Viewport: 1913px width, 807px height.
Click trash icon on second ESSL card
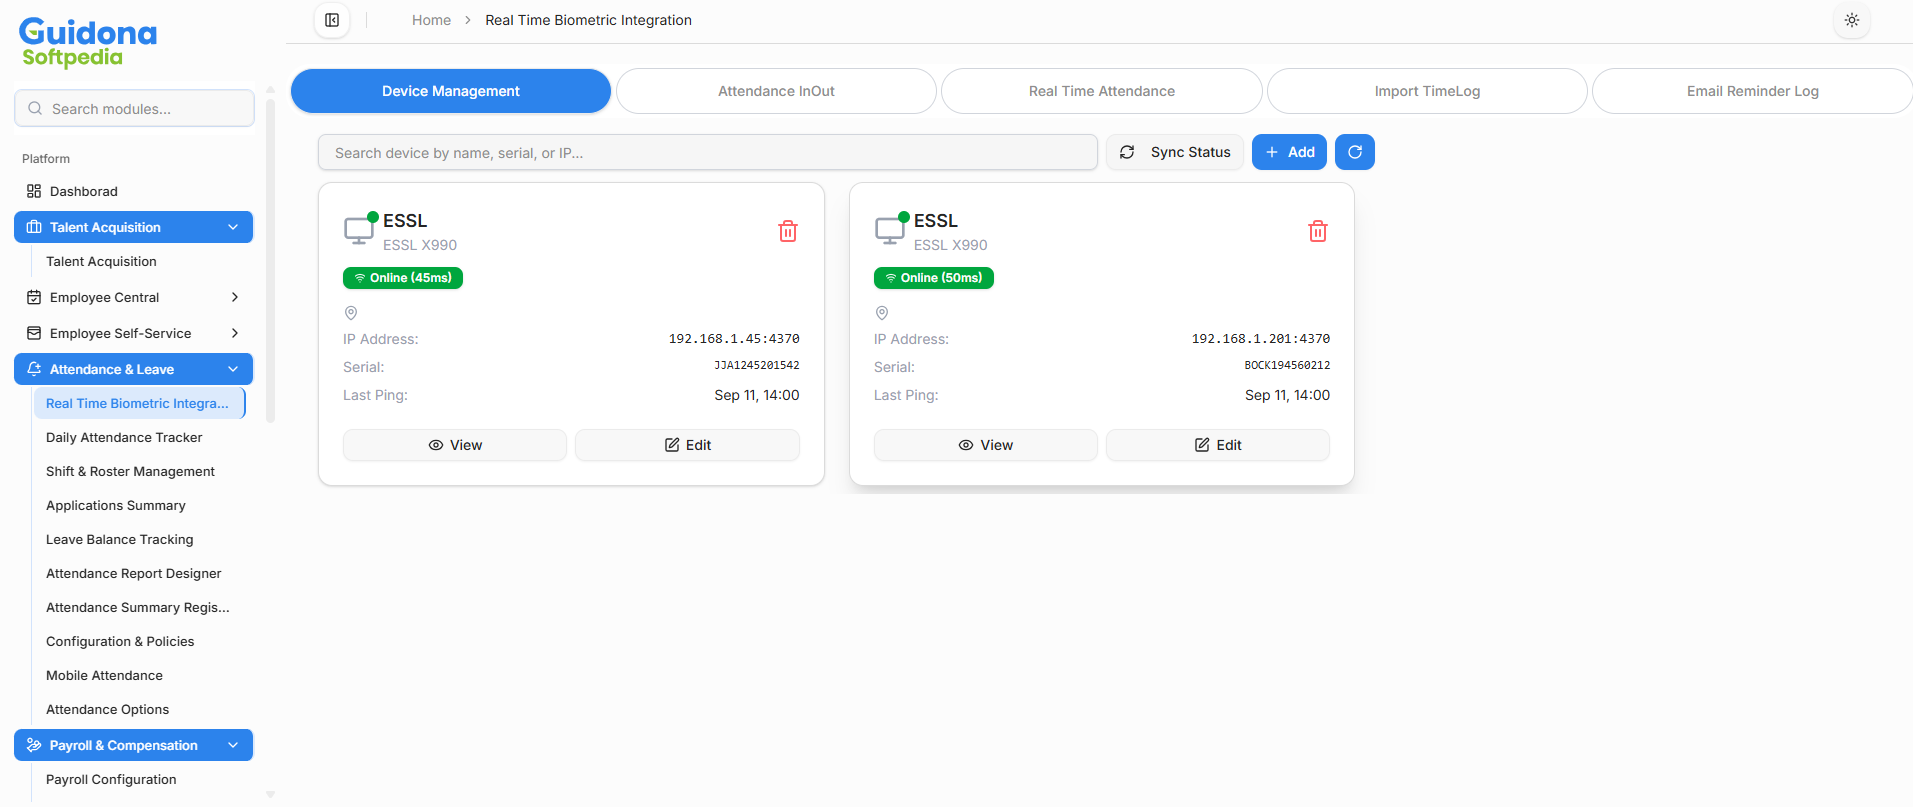pyautogui.click(x=1318, y=231)
